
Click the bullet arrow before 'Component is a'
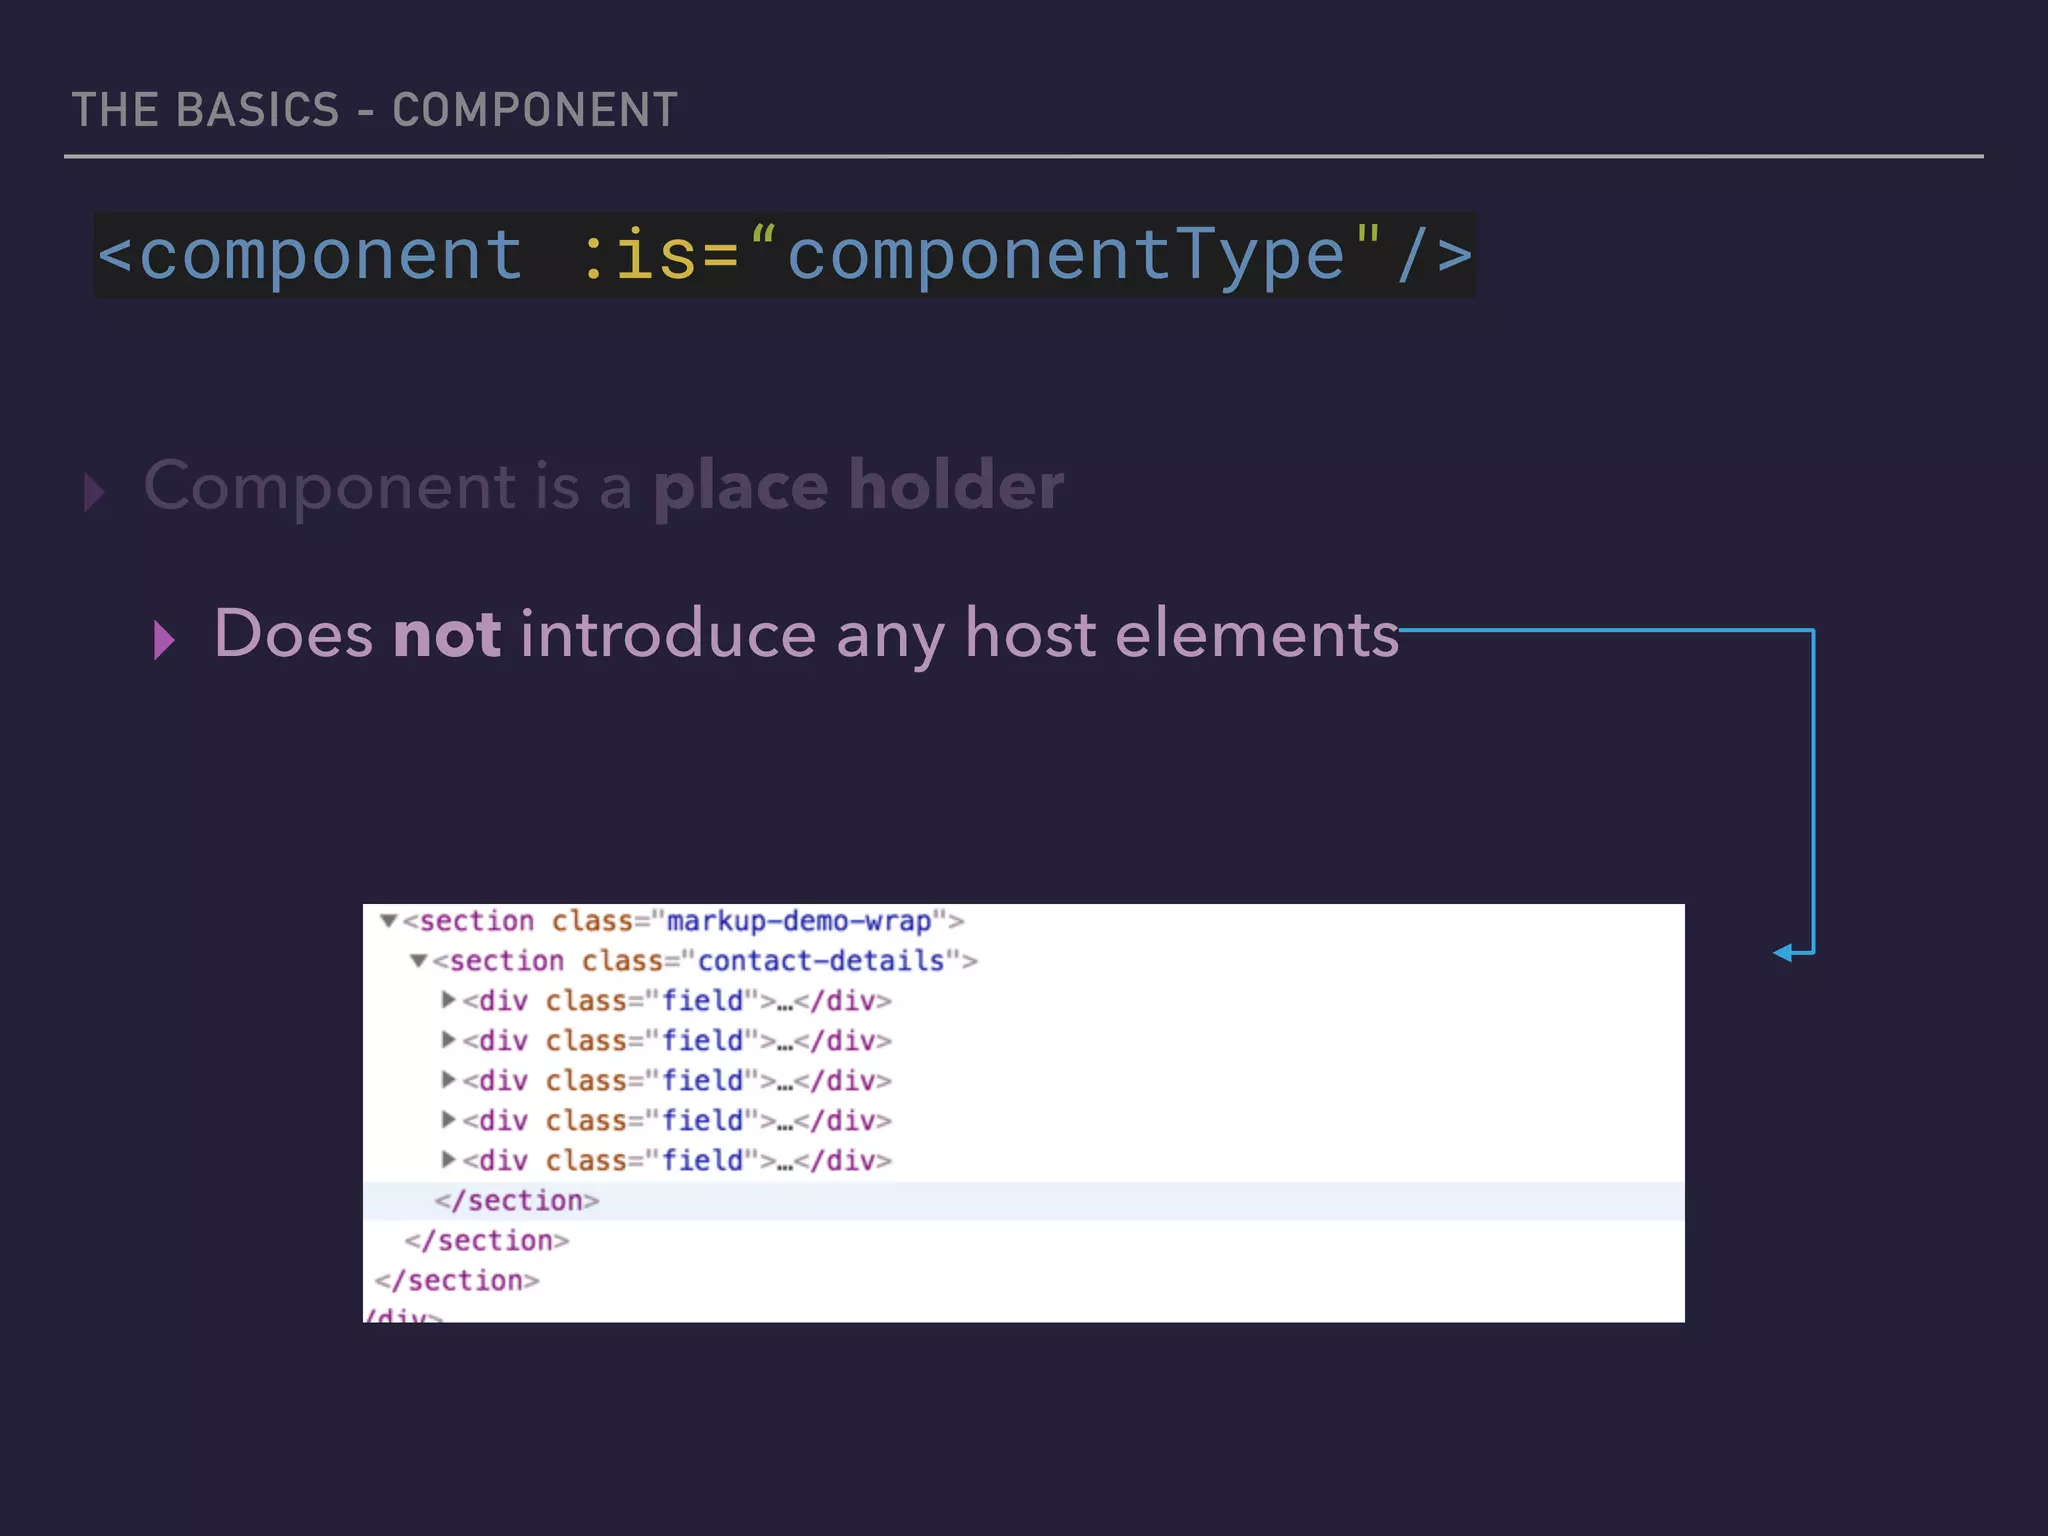[x=95, y=492]
